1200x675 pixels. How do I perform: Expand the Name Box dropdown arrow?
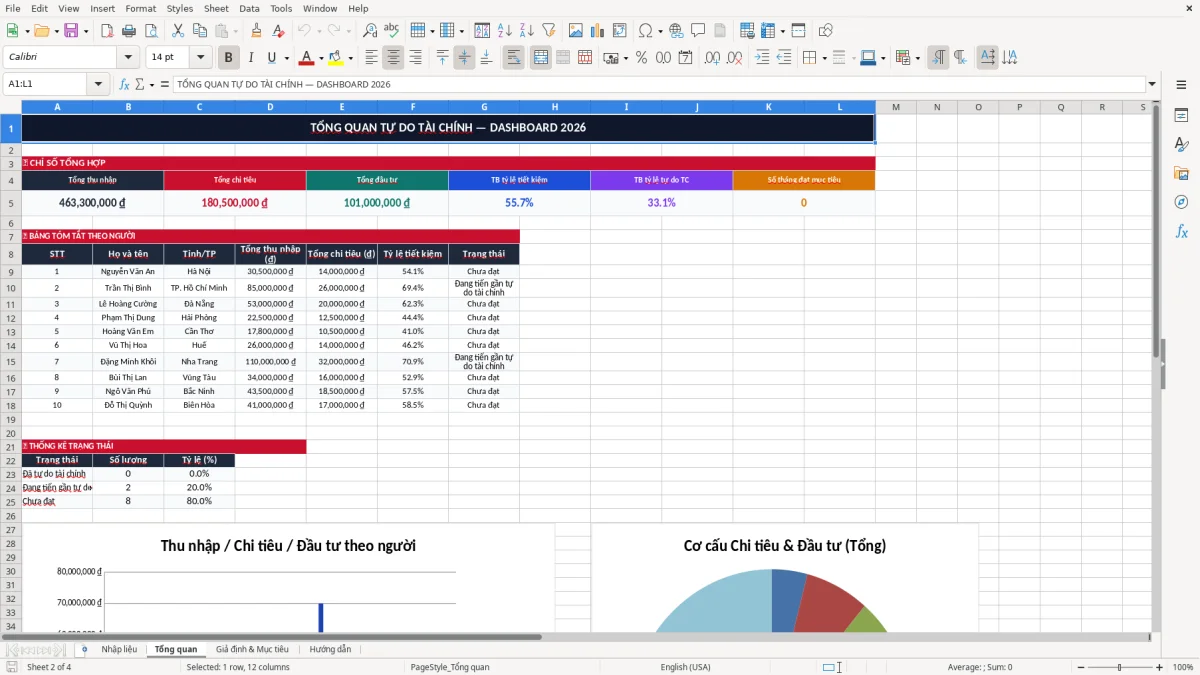coord(98,84)
